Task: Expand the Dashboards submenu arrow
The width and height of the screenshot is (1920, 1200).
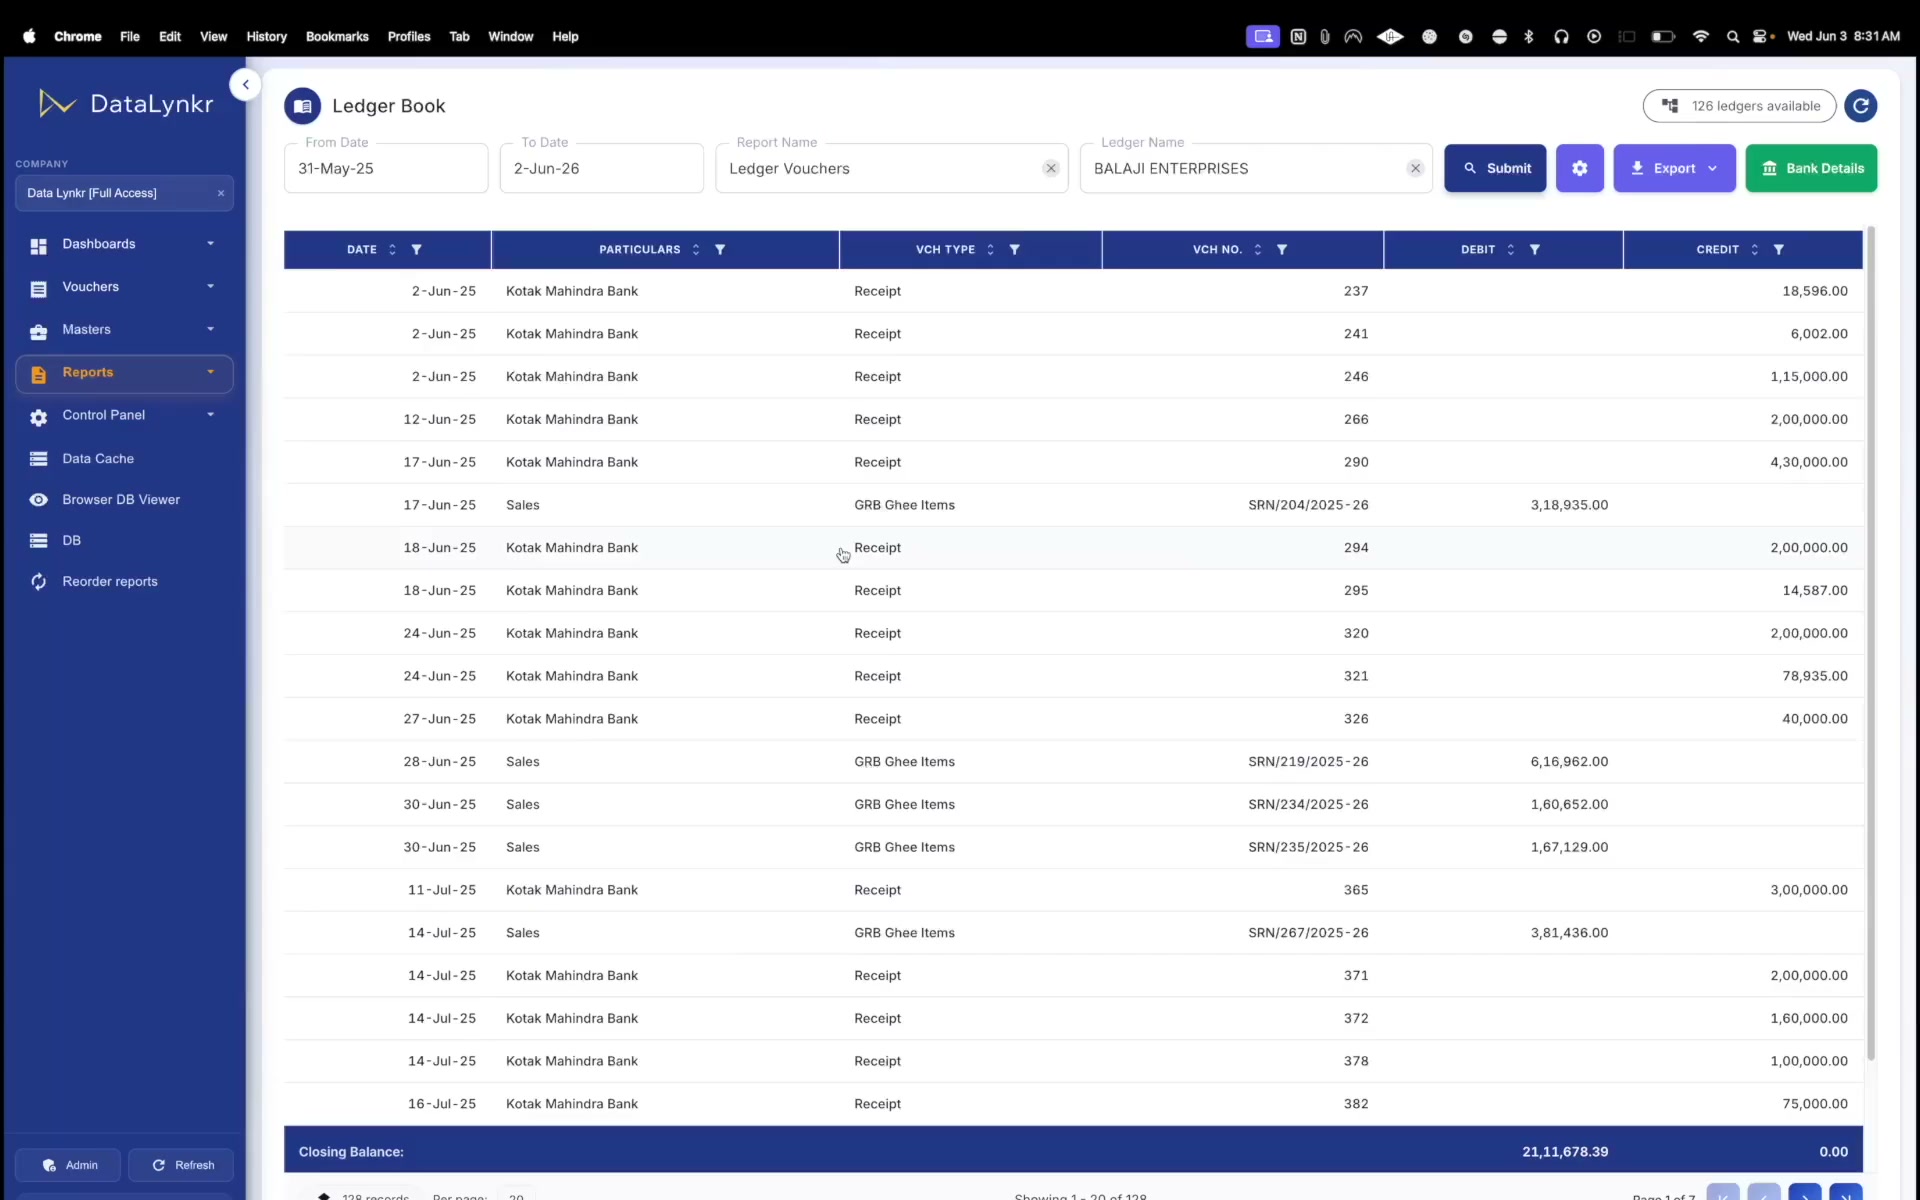Action: click(x=210, y=244)
